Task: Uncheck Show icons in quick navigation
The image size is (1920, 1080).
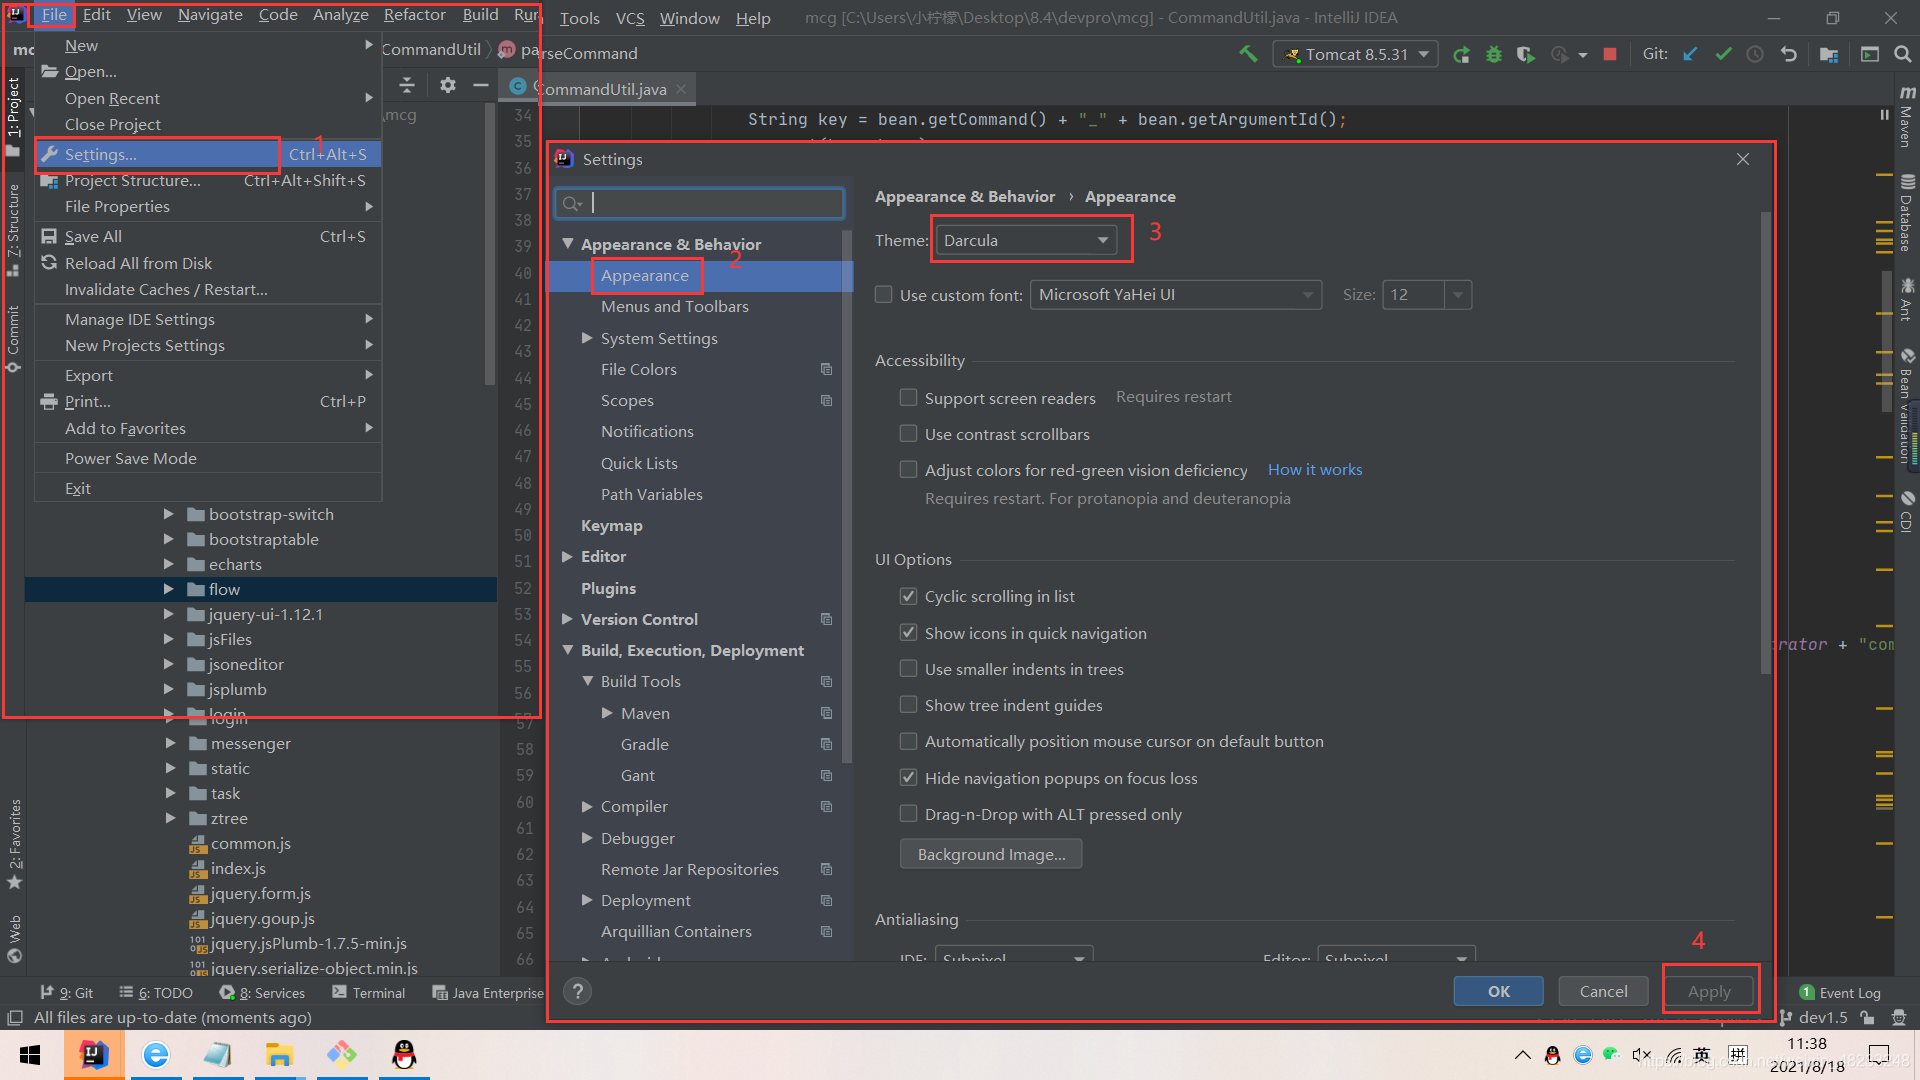Action: click(908, 632)
